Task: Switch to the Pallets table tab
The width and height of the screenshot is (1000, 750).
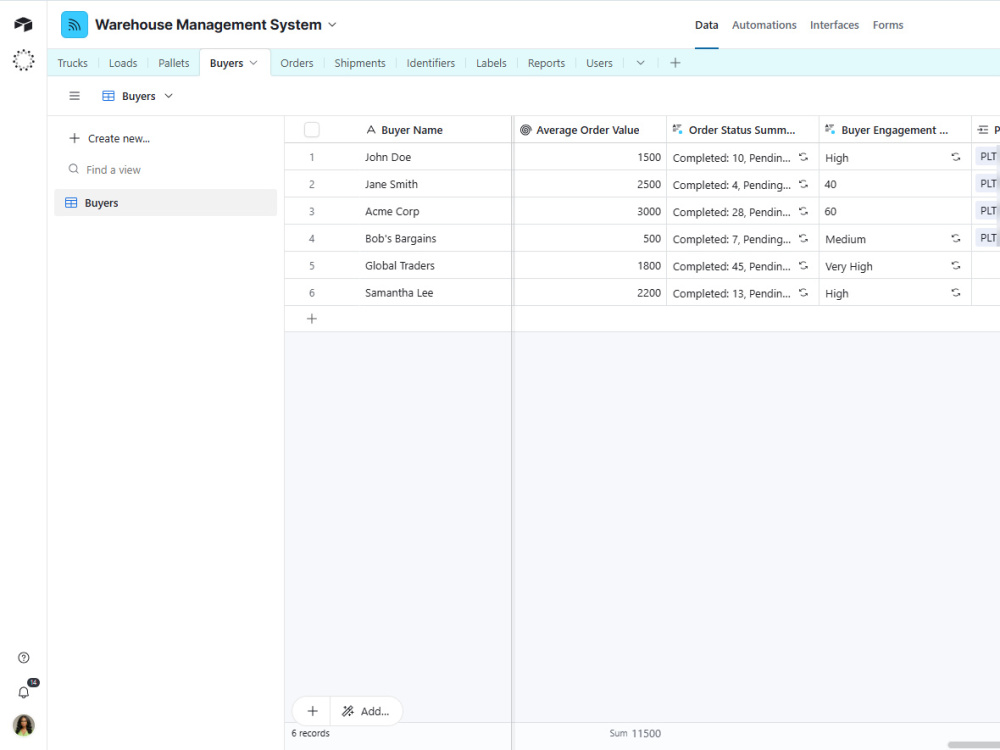Action: (x=173, y=62)
